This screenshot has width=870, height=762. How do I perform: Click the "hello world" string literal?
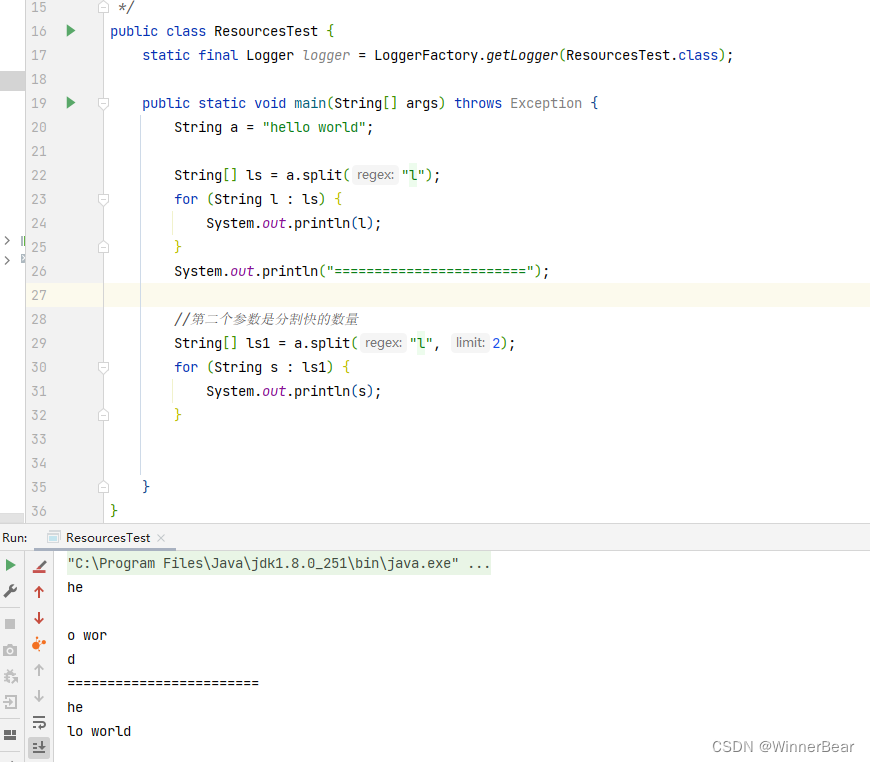[x=314, y=127]
